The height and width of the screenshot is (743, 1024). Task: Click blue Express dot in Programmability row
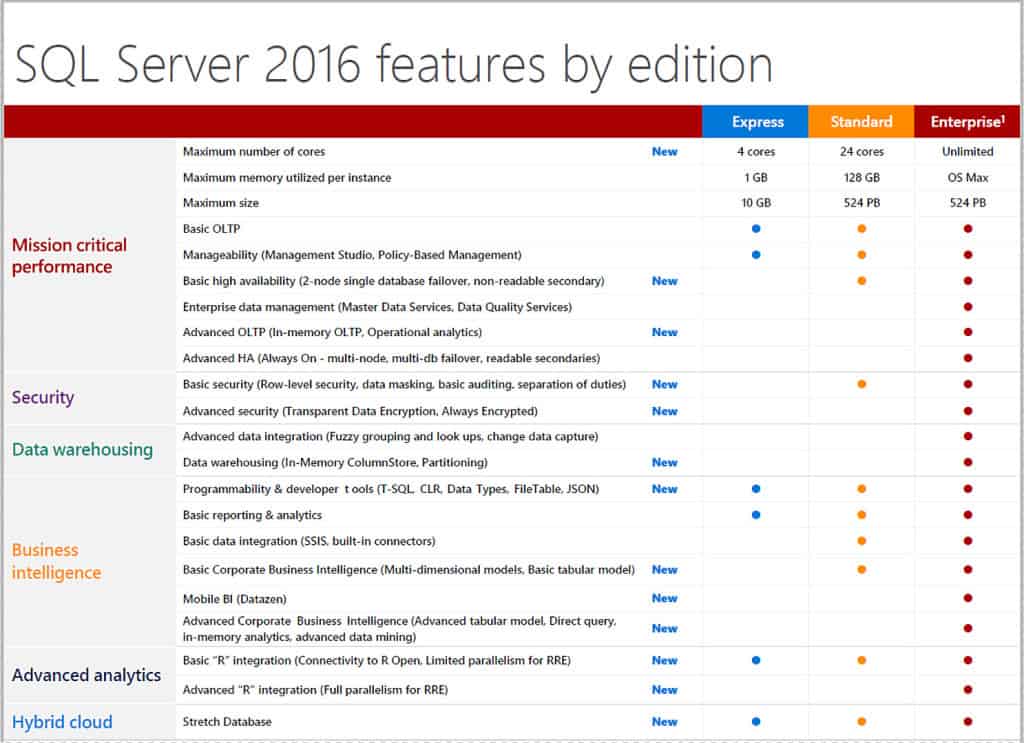(x=756, y=488)
